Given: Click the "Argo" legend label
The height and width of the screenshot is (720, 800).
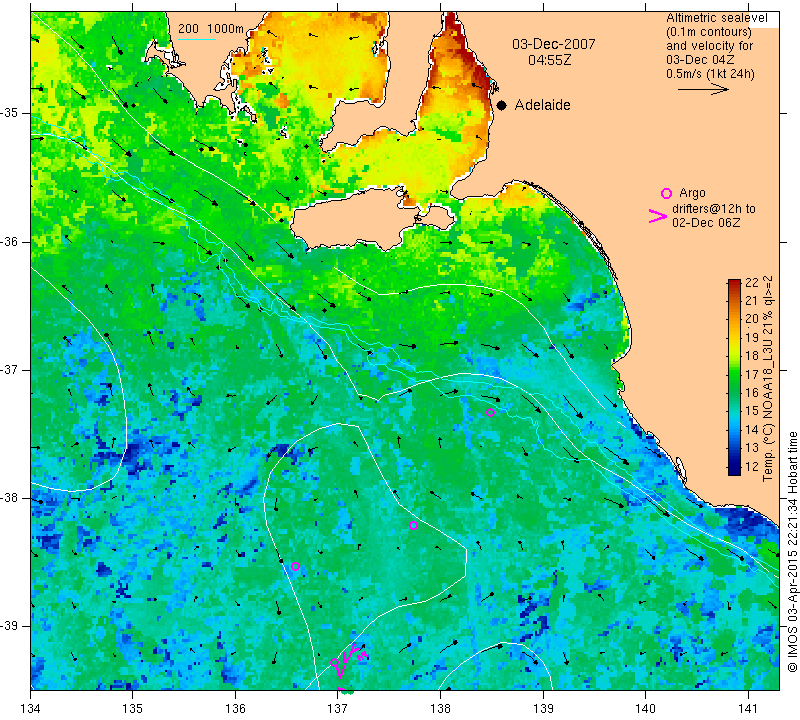Looking at the screenshot, I should pos(692,193).
